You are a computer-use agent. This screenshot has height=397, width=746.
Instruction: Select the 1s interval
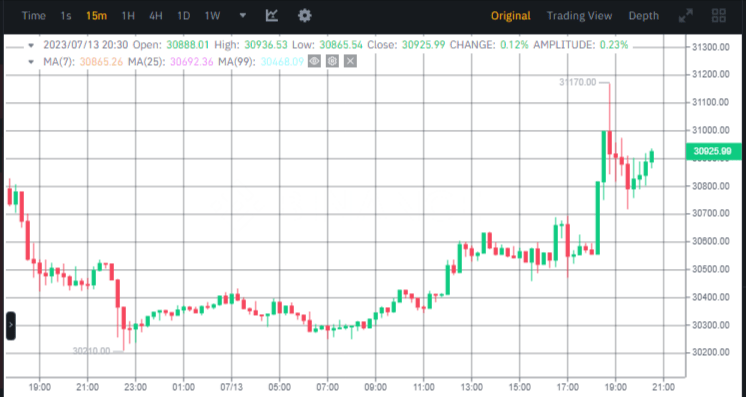(x=66, y=16)
